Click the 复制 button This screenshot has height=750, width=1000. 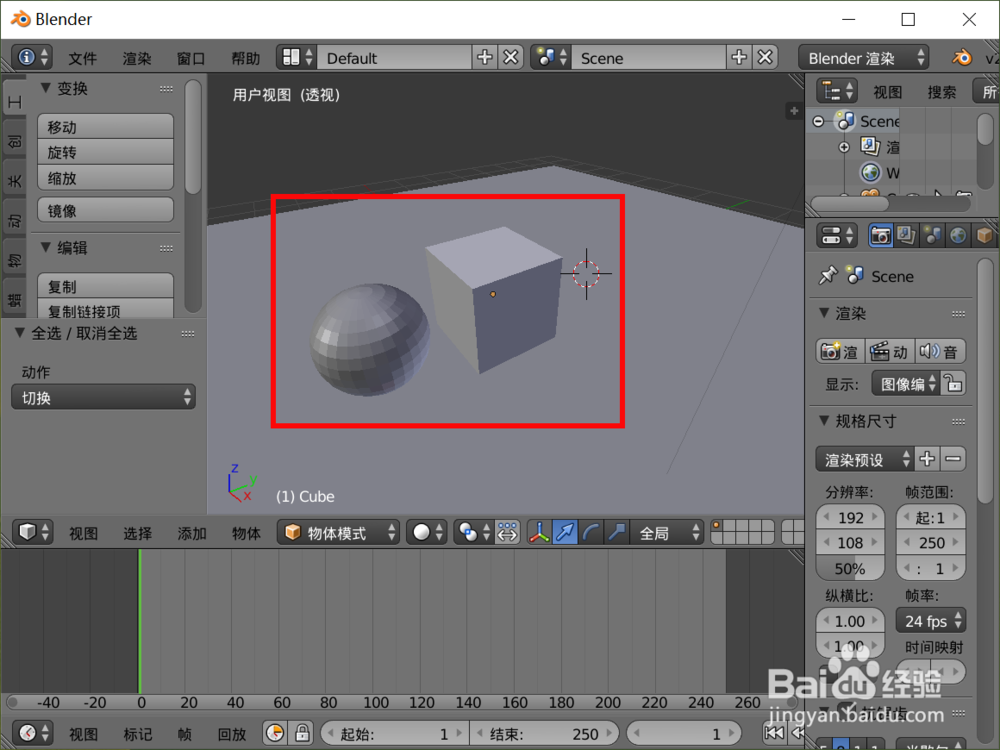(106, 286)
